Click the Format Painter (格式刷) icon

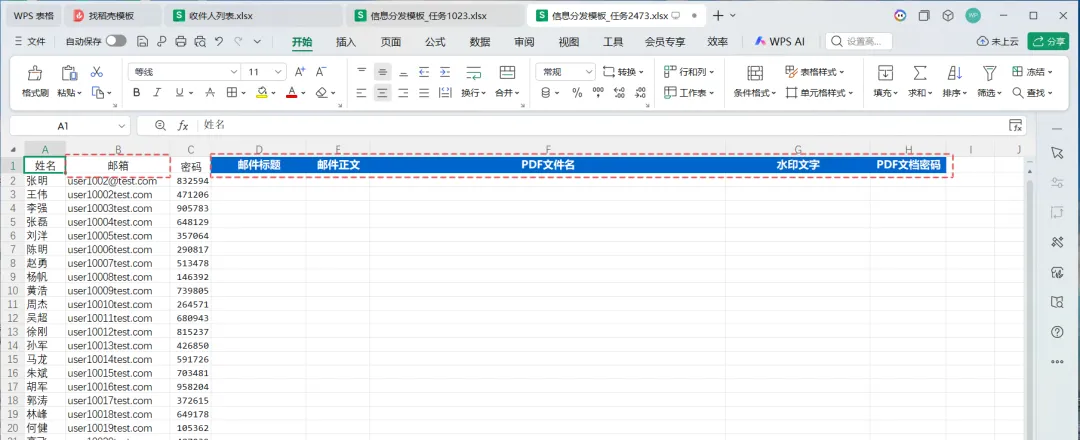pyautogui.click(x=34, y=72)
